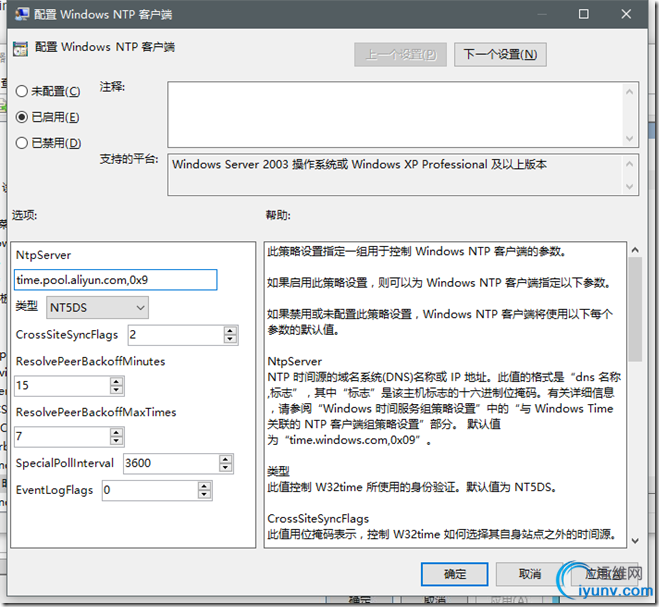Click the help panel scrollbar down arrow
Screen dimensions: 659x607
point(635,541)
